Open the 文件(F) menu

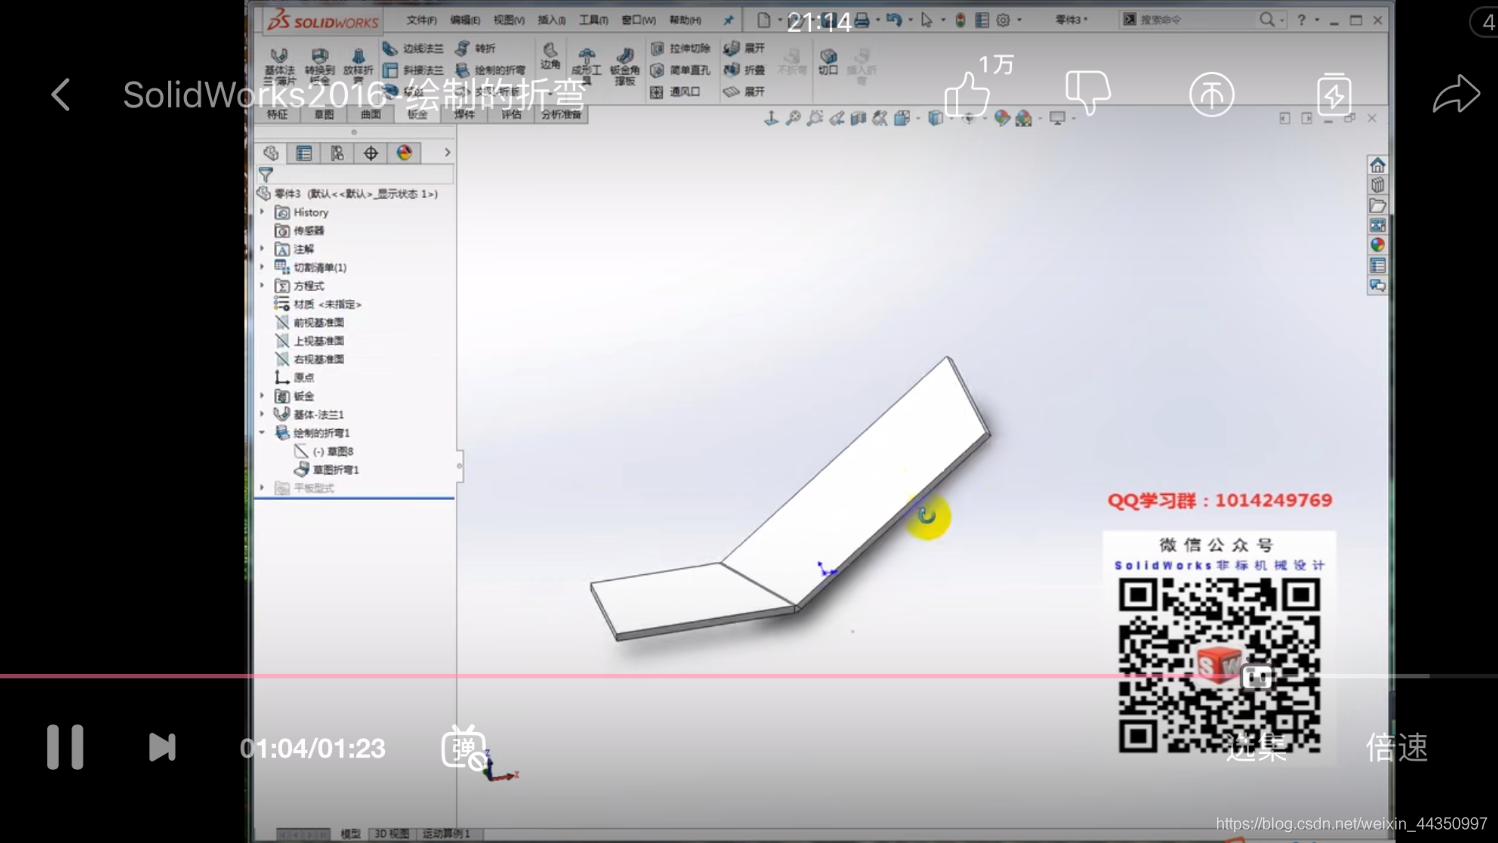(x=421, y=20)
